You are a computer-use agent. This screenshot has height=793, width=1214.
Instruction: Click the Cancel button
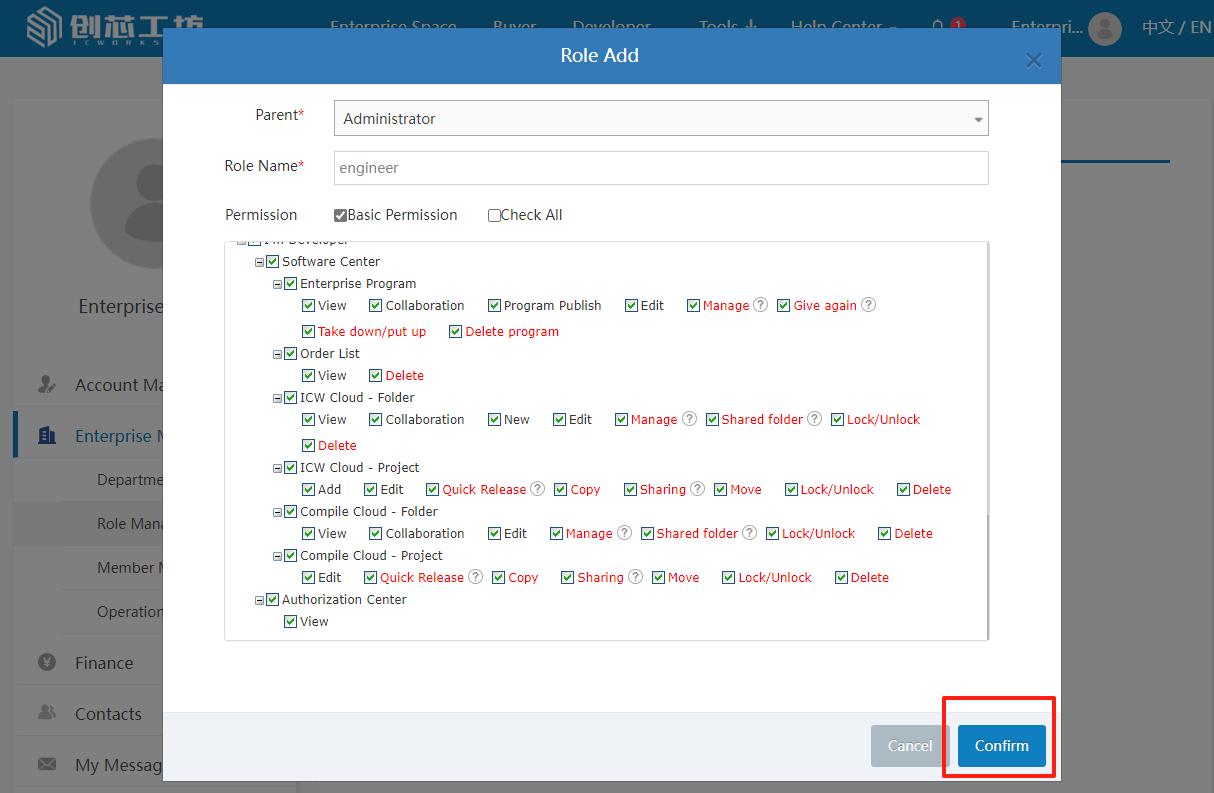tap(910, 746)
